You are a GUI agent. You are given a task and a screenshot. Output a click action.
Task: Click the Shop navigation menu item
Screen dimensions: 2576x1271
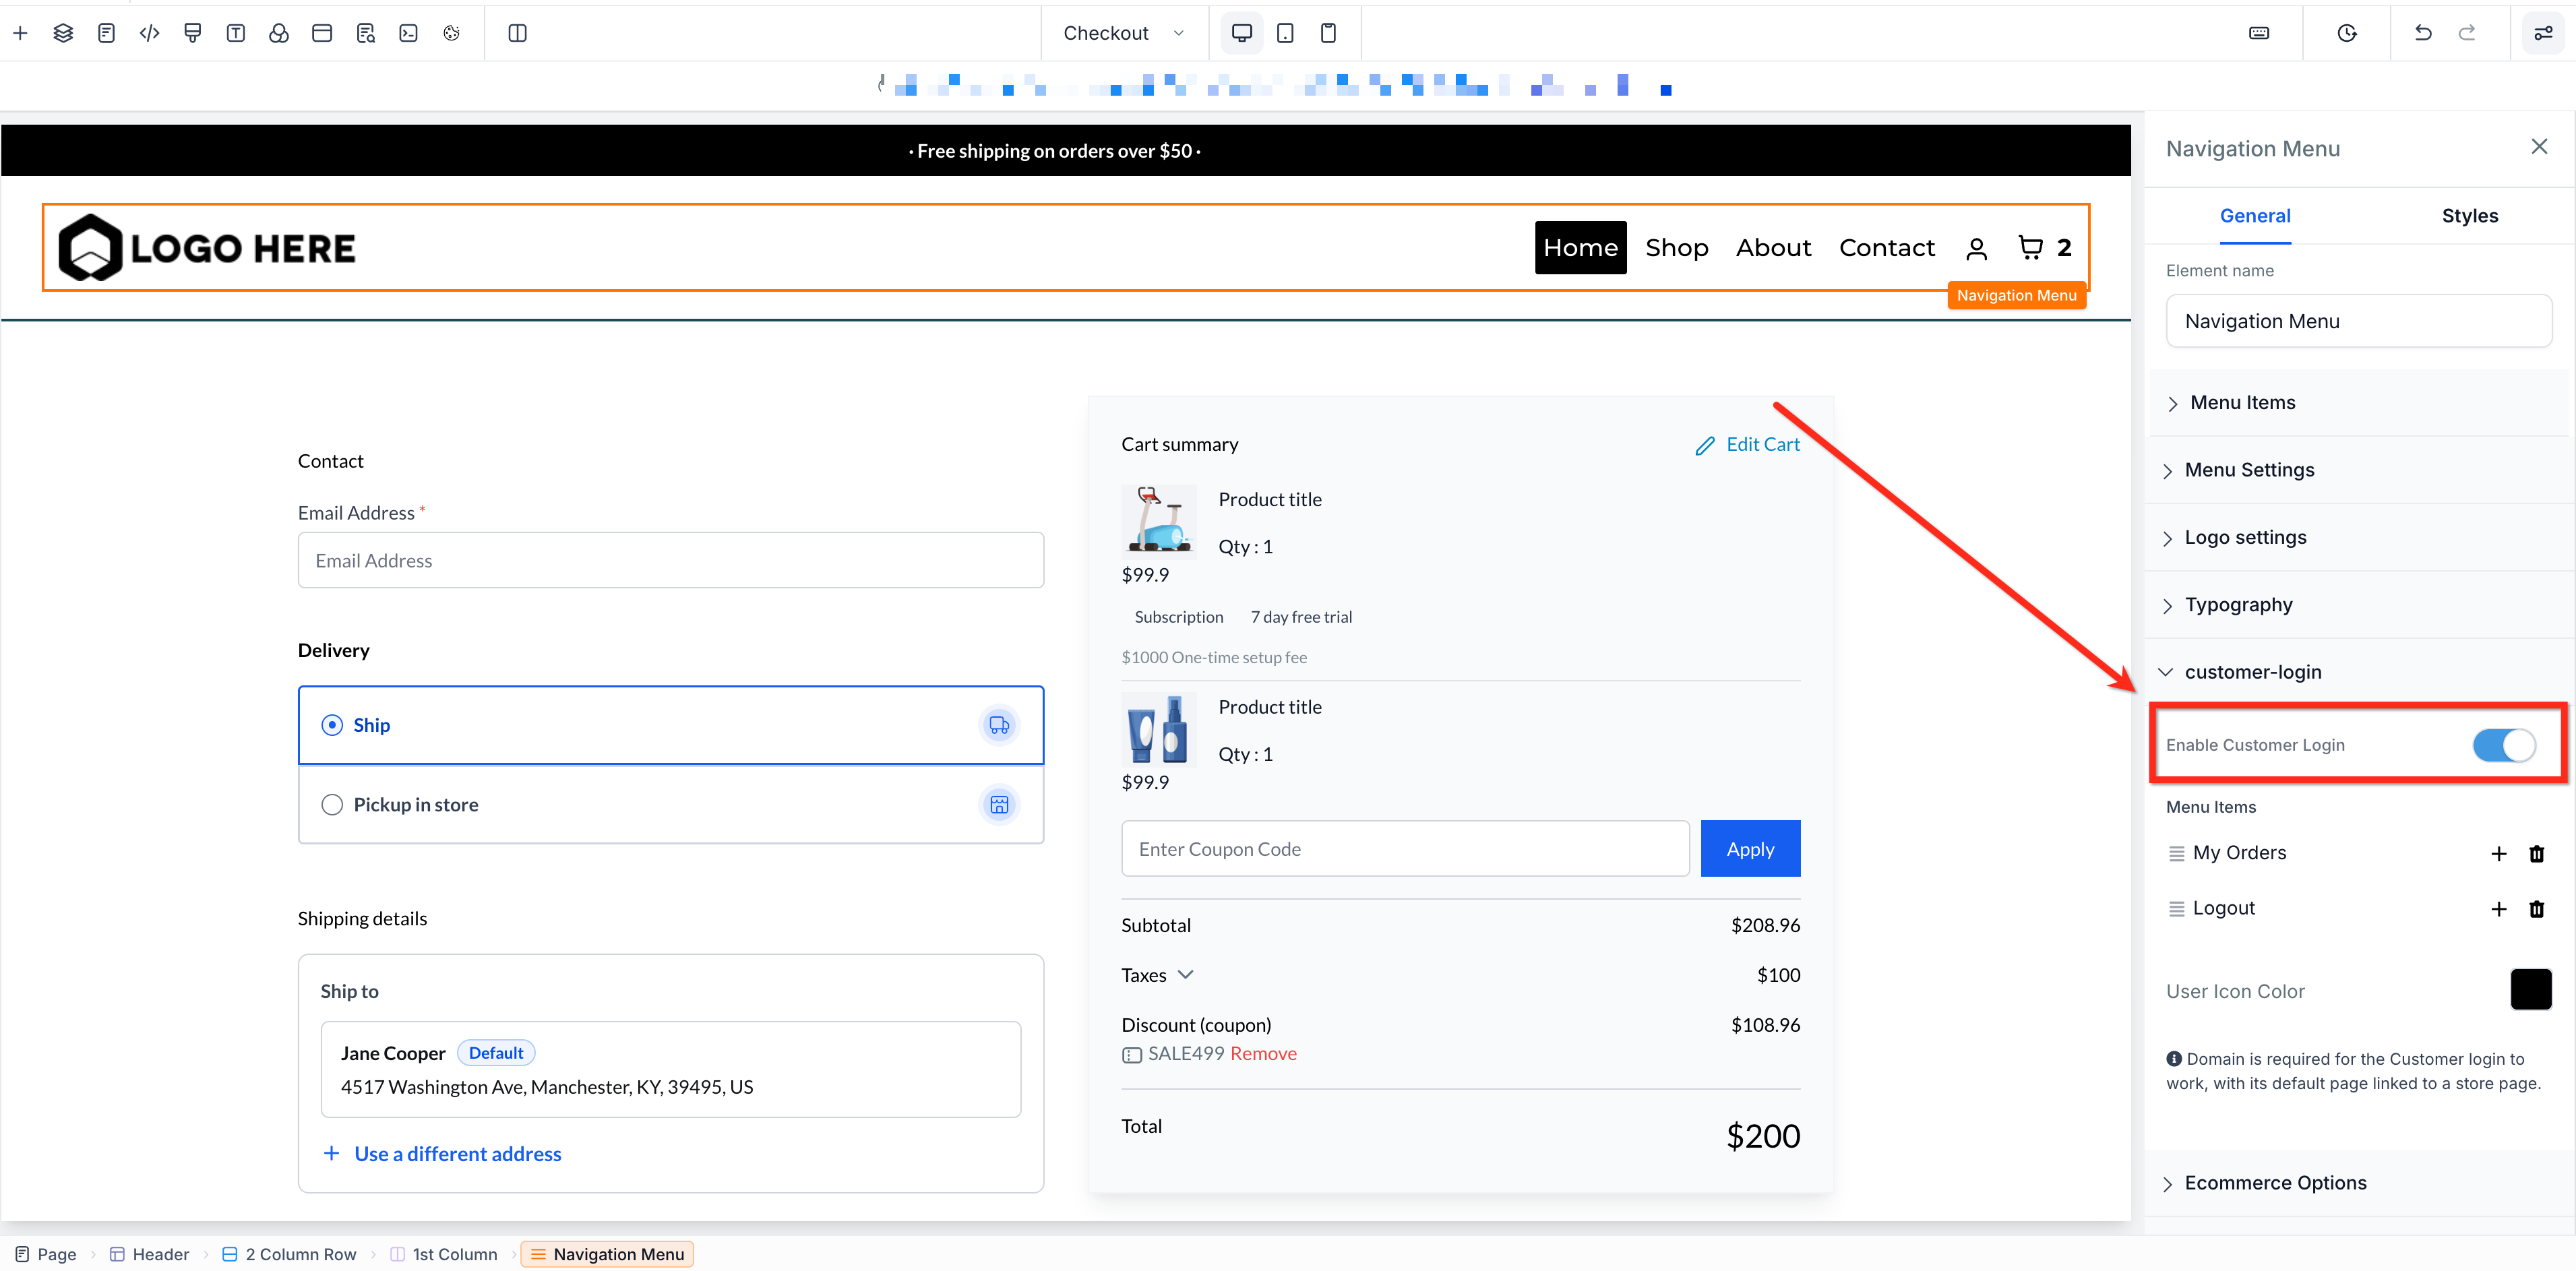coord(1677,247)
